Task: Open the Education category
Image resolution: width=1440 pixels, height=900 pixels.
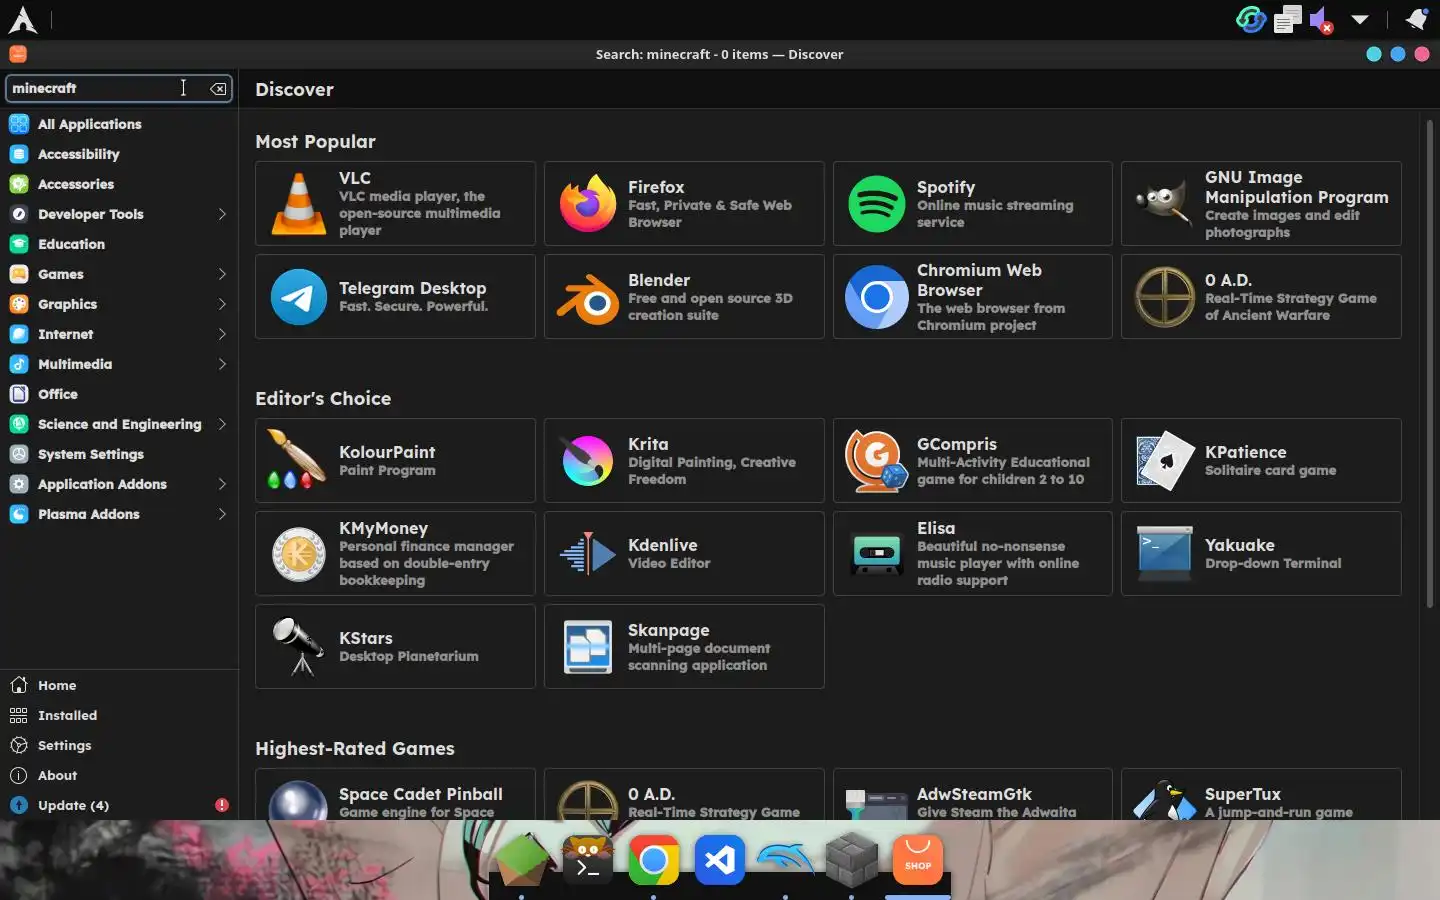Action: point(119,244)
